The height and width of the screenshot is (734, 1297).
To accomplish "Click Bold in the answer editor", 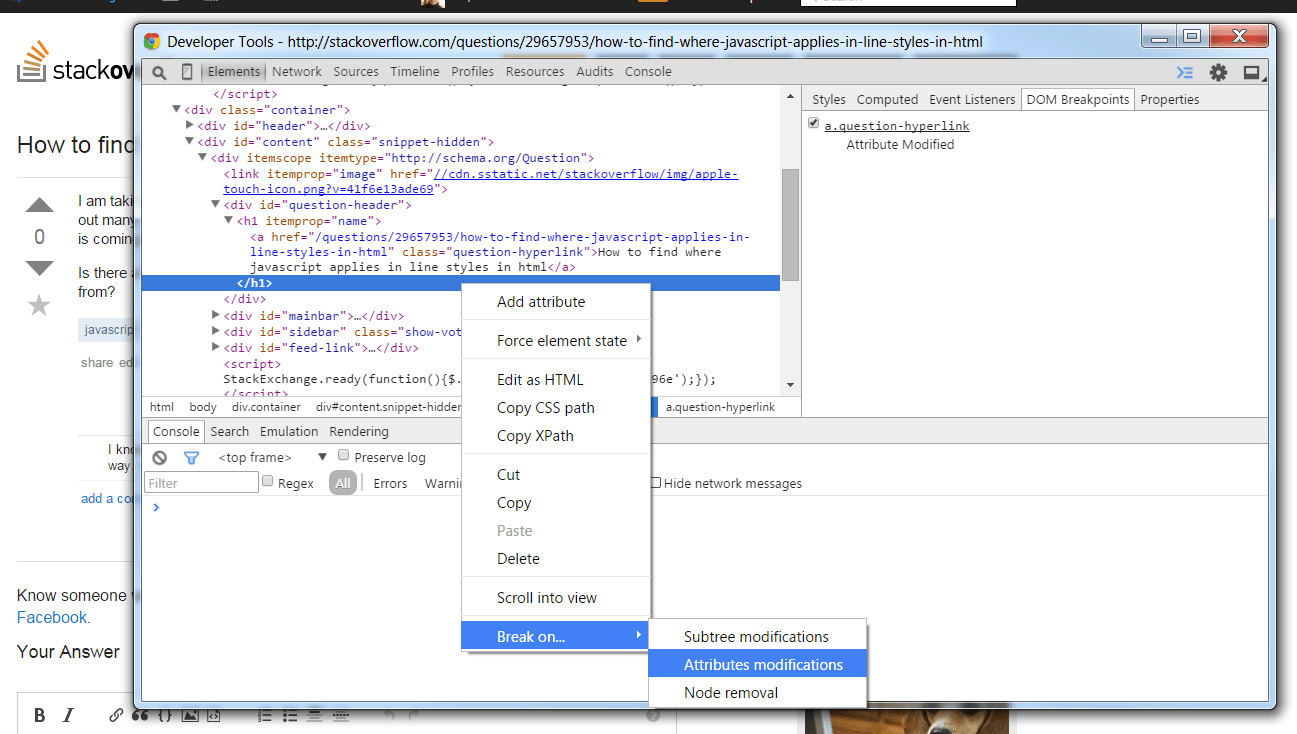I will [40, 715].
